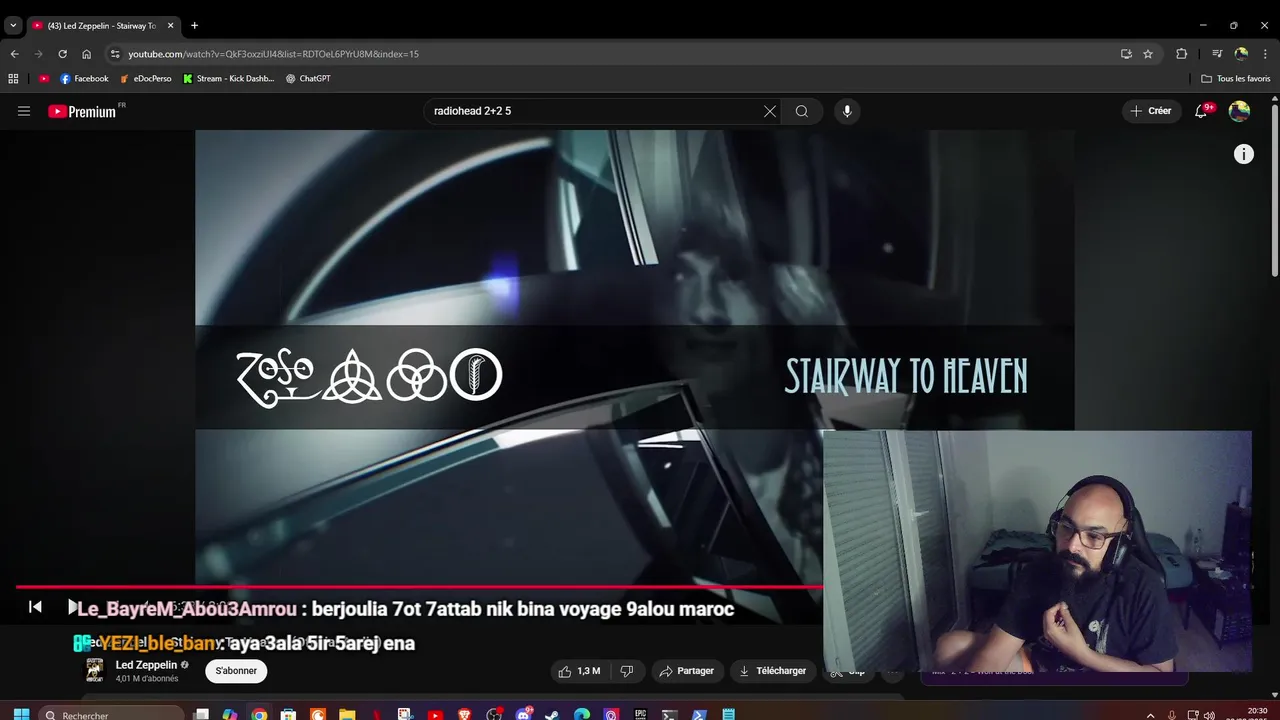Open the YouTube hamburger guide menu
The height and width of the screenshot is (720, 1280).
tap(24, 111)
